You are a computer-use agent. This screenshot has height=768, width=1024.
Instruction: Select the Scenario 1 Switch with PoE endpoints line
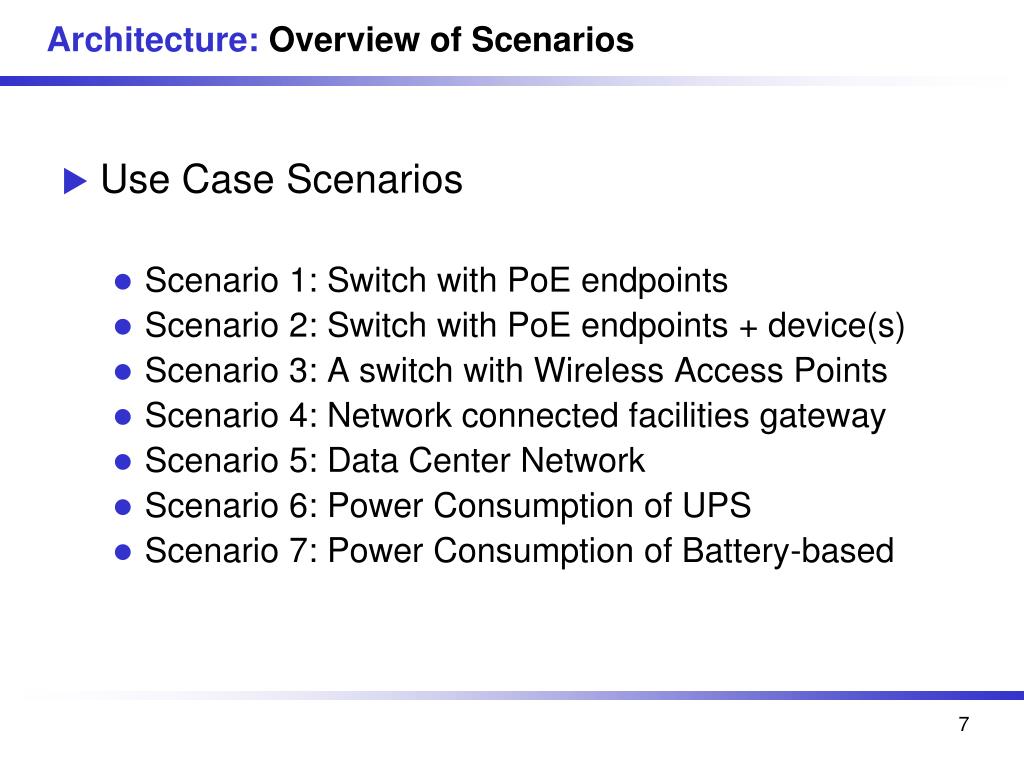pos(436,281)
